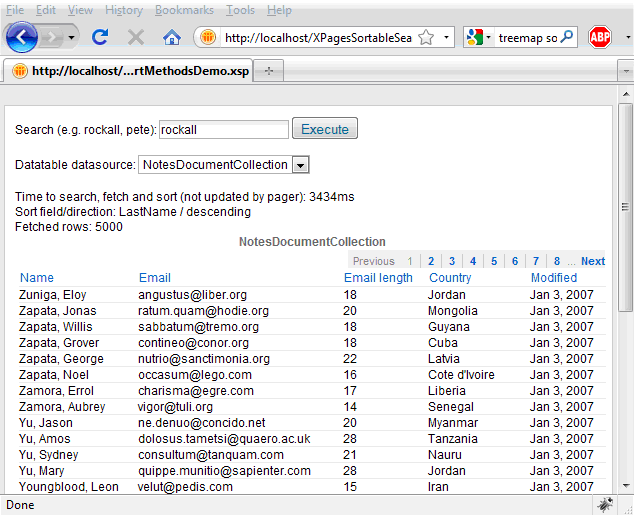Open the History menu

[x=124, y=10]
